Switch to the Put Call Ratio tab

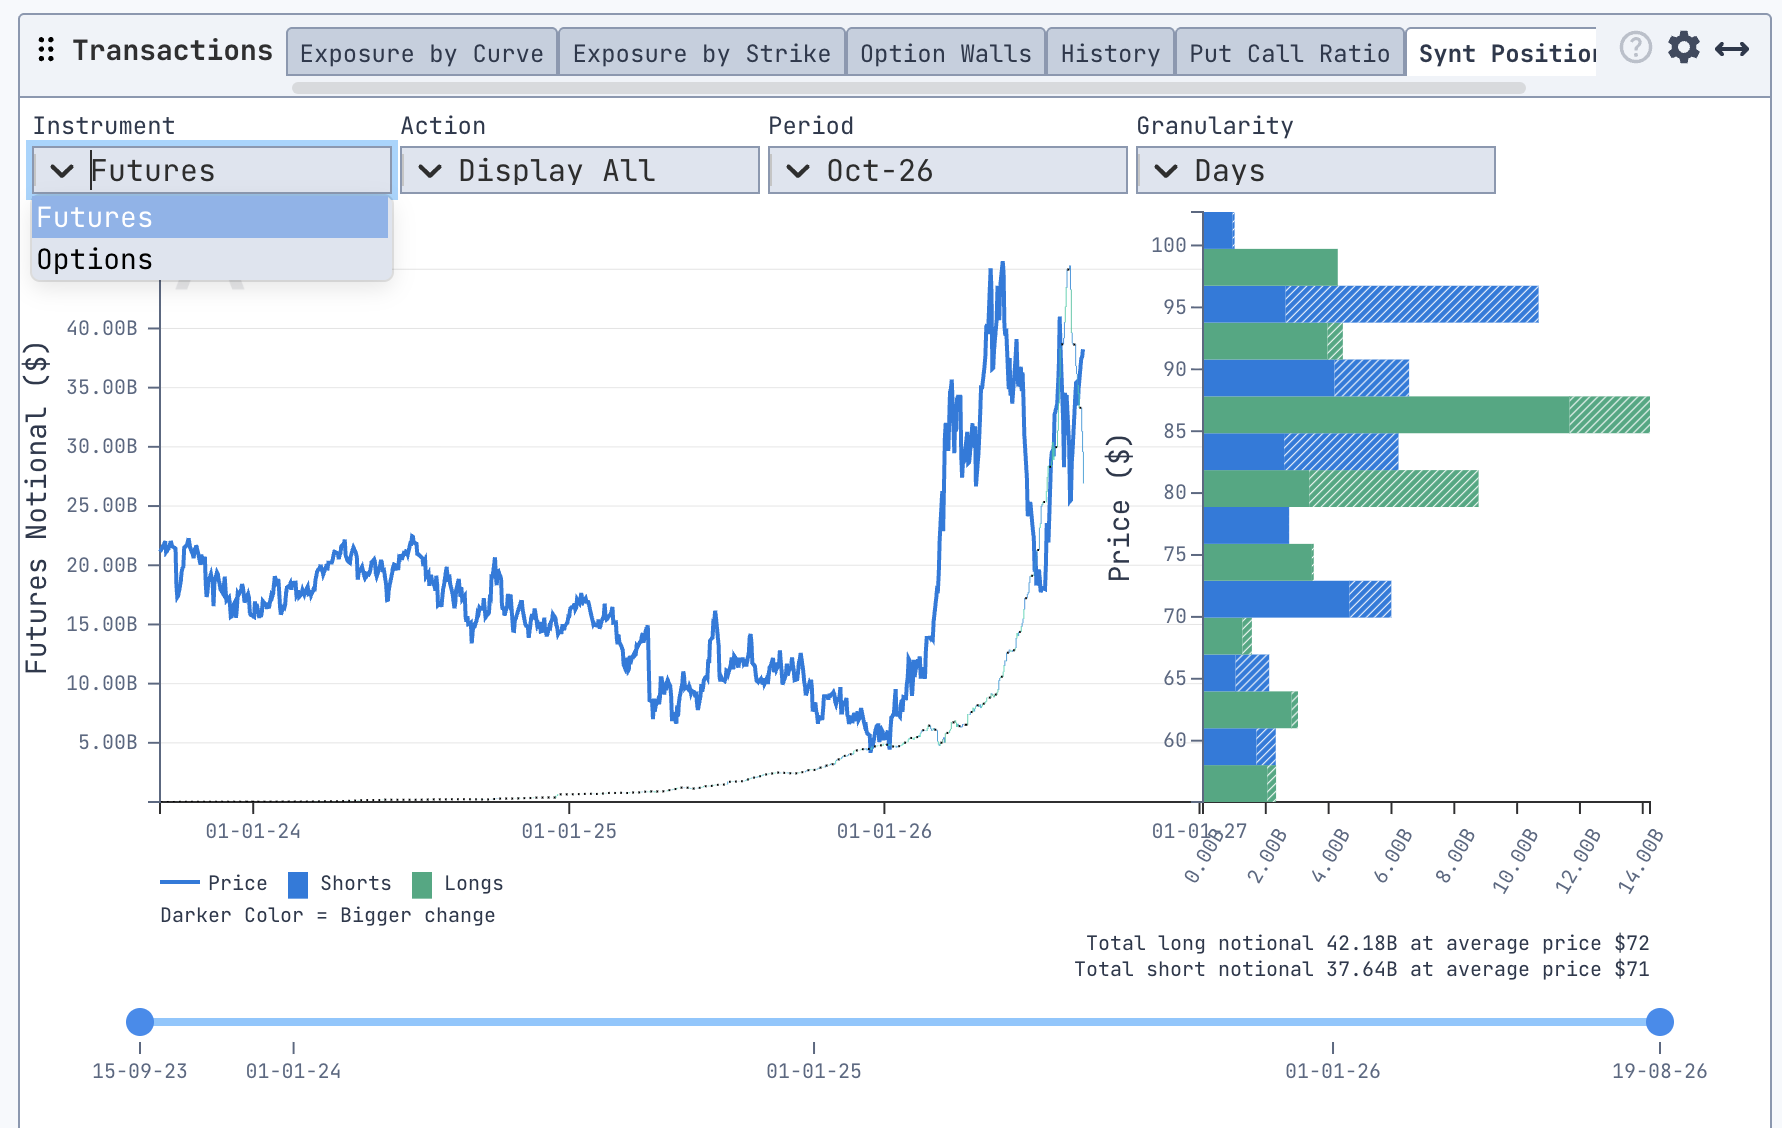(1290, 53)
